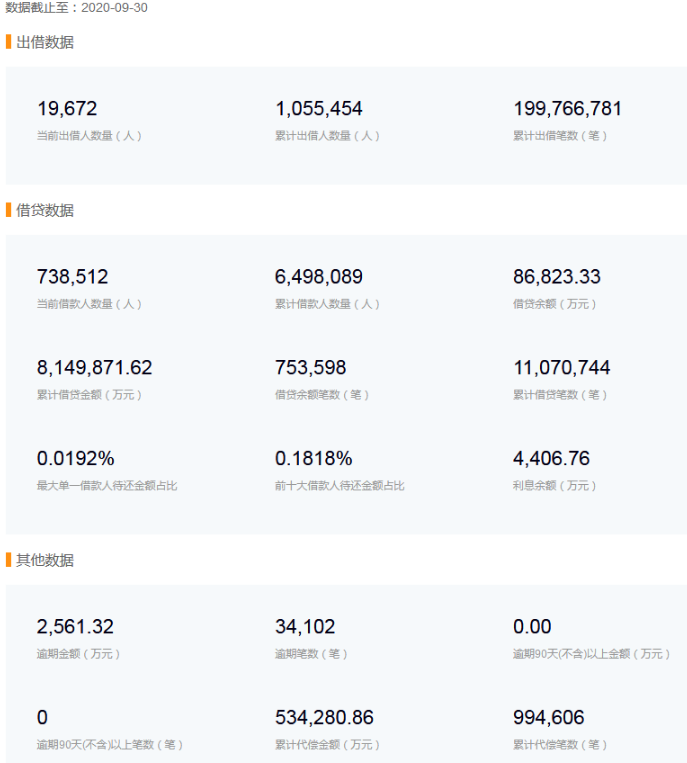Click the 累计出借人数量 value 1,055,454
687x763 pixels.
319,109
